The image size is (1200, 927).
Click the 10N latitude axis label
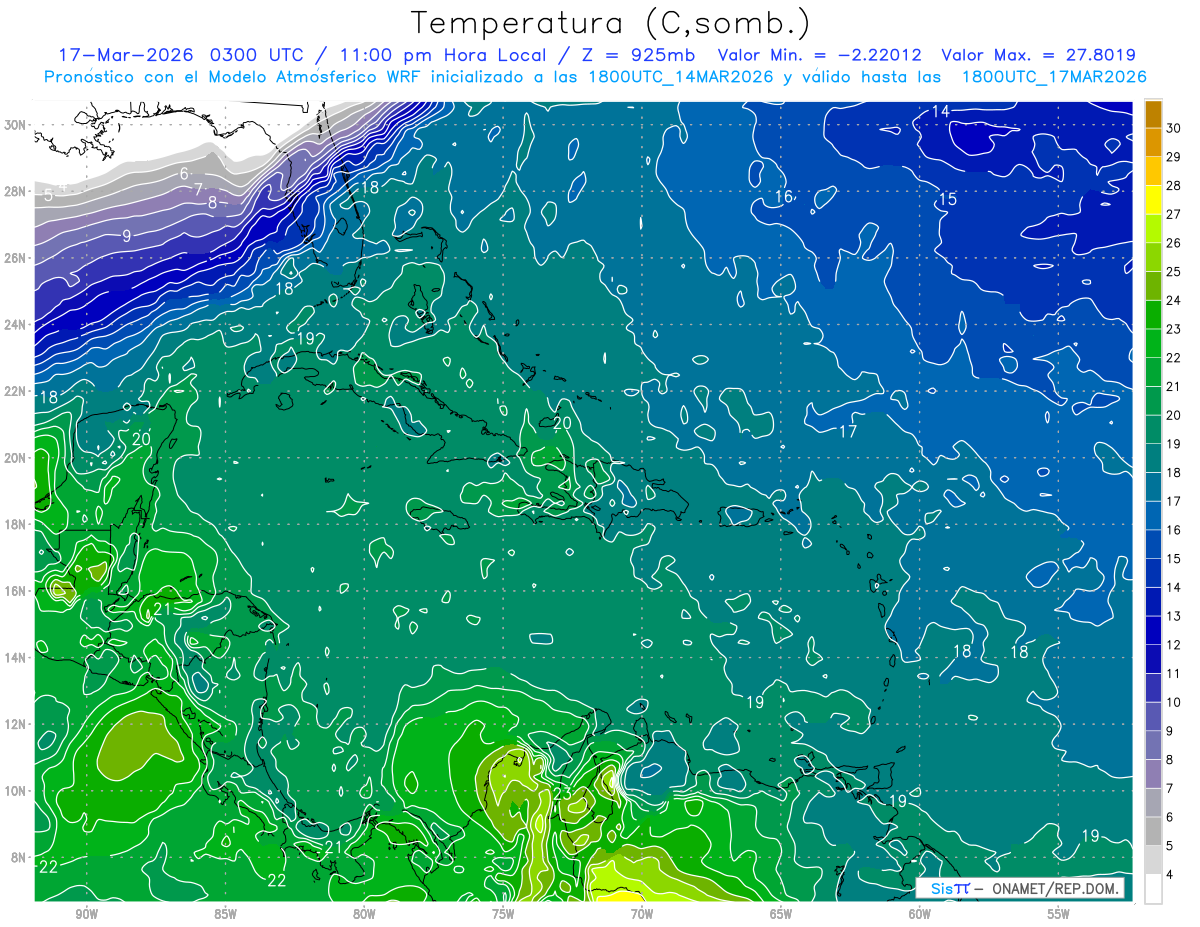[x=17, y=791]
